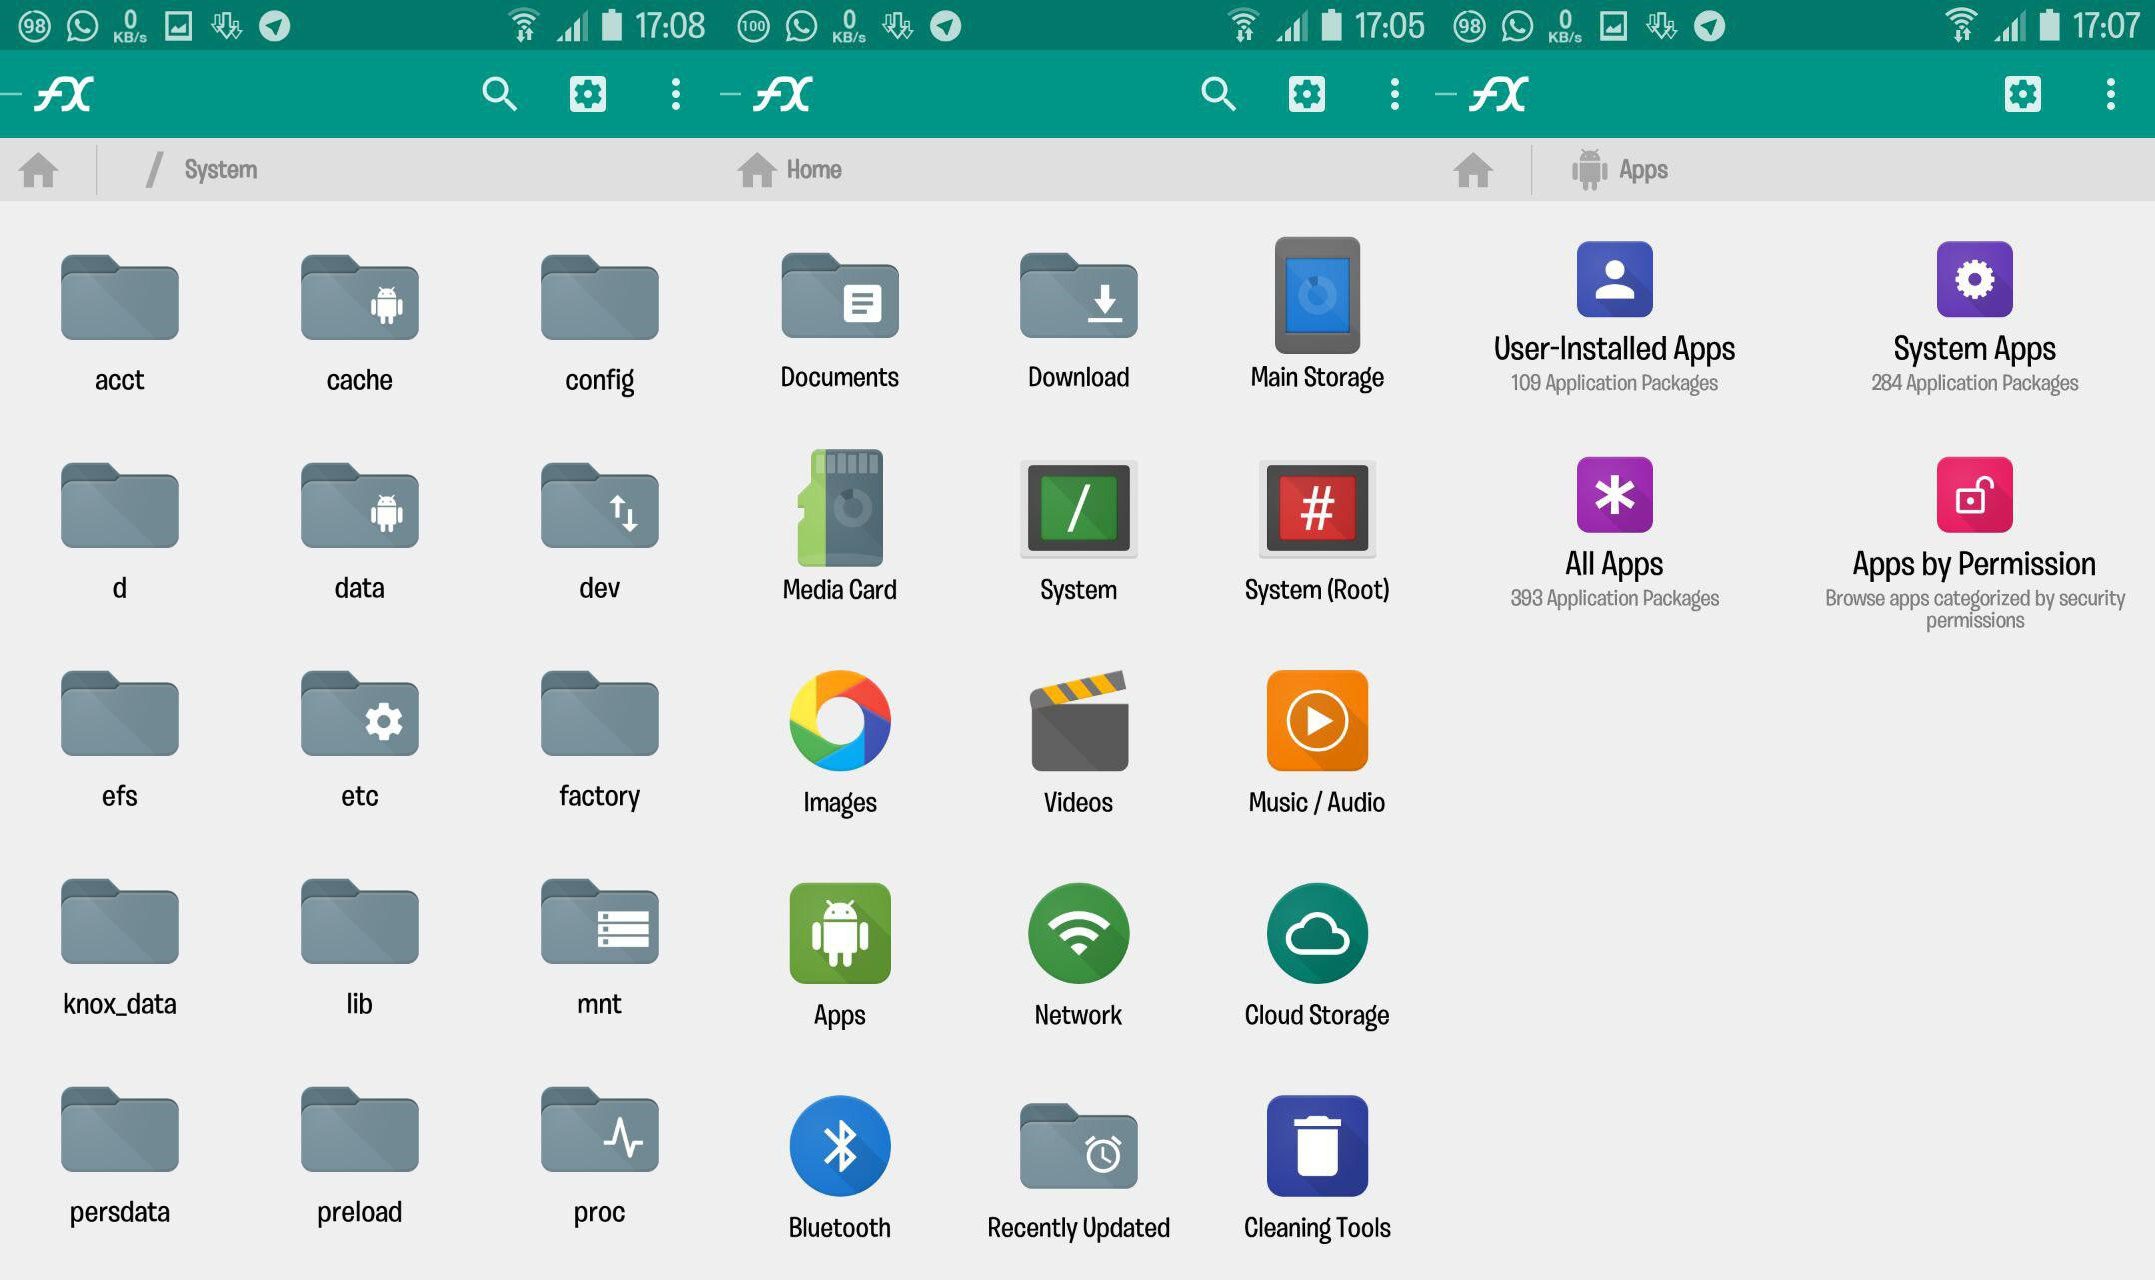Open Cloud Storage
This screenshot has height=1280, width=2155.
[1317, 933]
